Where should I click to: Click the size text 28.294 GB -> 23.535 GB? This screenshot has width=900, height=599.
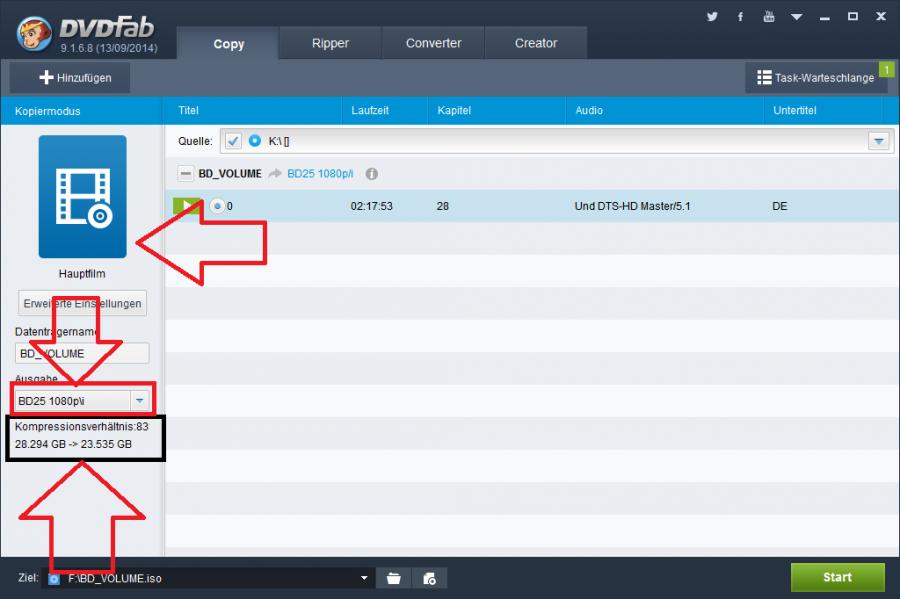(73, 444)
